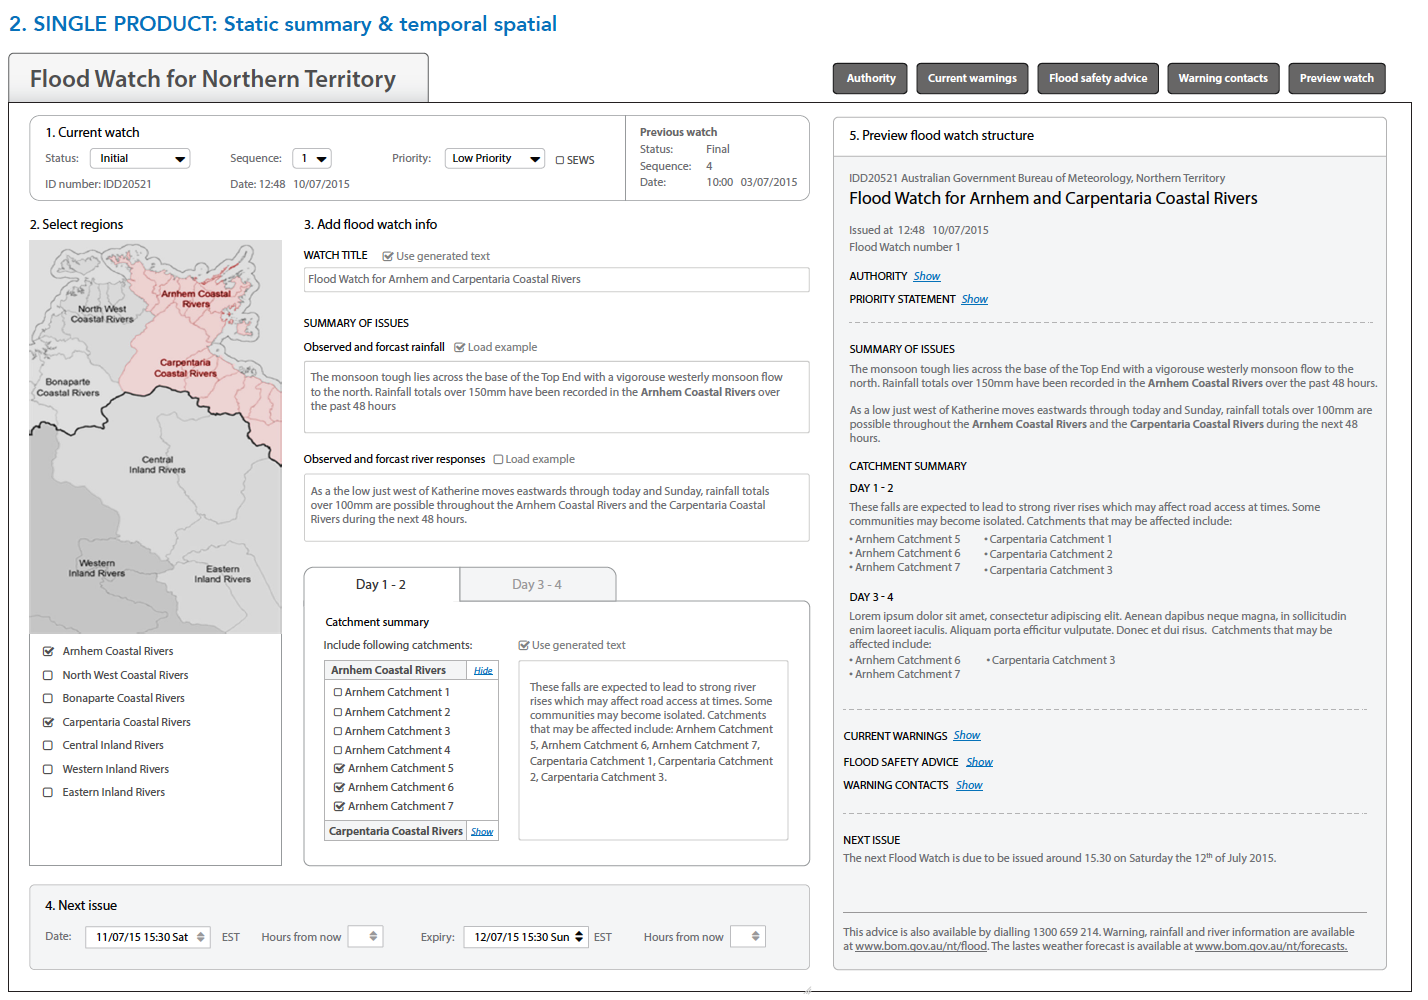
Task: Adjust the Expiry date stepper
Action: [579, 937]
